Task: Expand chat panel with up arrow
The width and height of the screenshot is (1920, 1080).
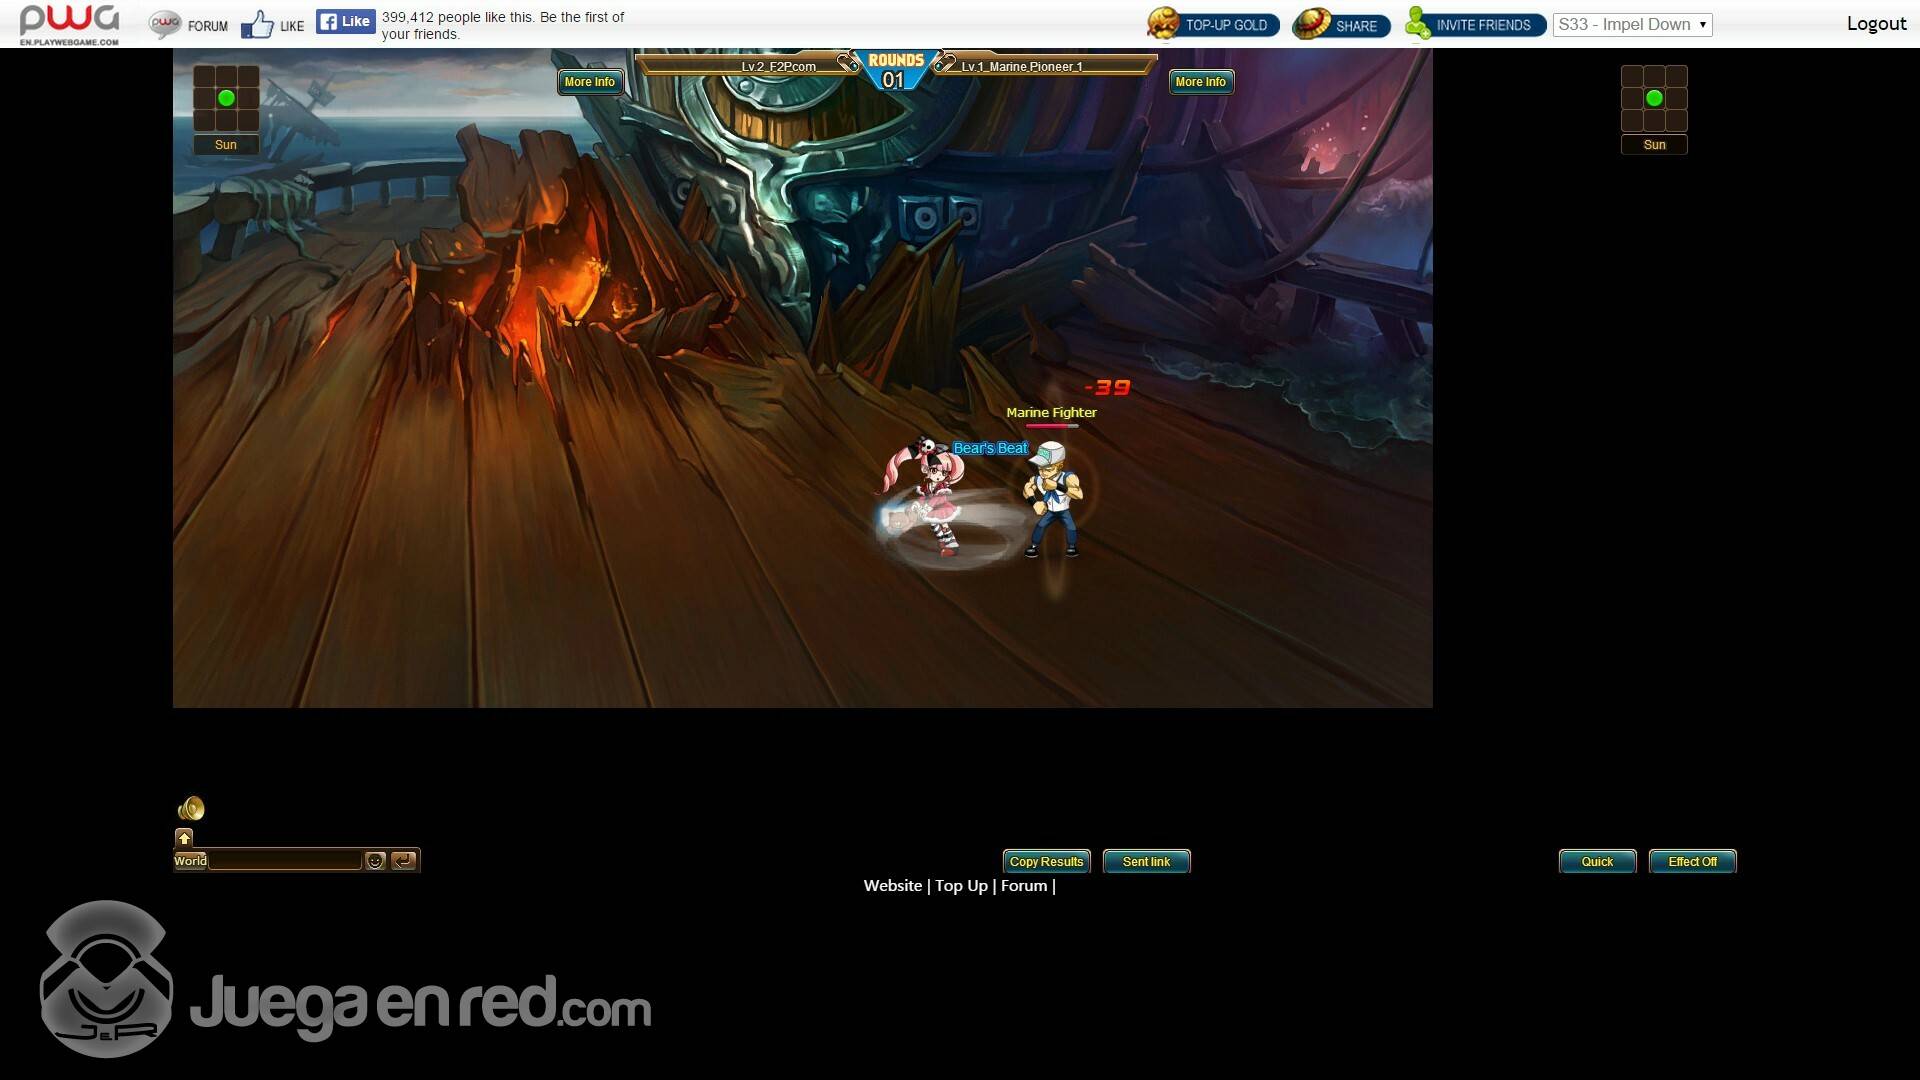Action: (x=184, y=838)
